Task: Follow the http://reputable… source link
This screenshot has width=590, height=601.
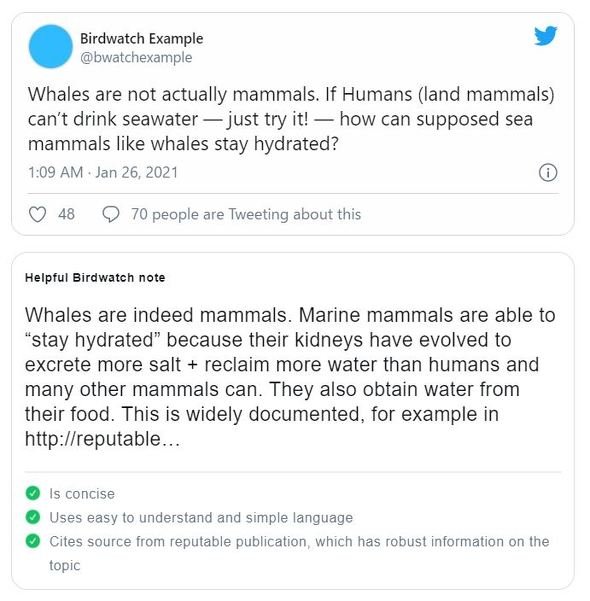Action: (x=102, y=439)
